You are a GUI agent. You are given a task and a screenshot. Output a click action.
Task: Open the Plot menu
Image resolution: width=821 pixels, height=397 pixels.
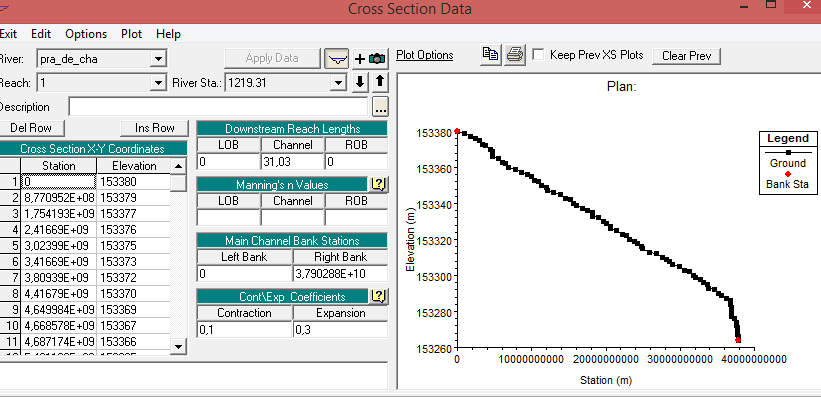131,34
